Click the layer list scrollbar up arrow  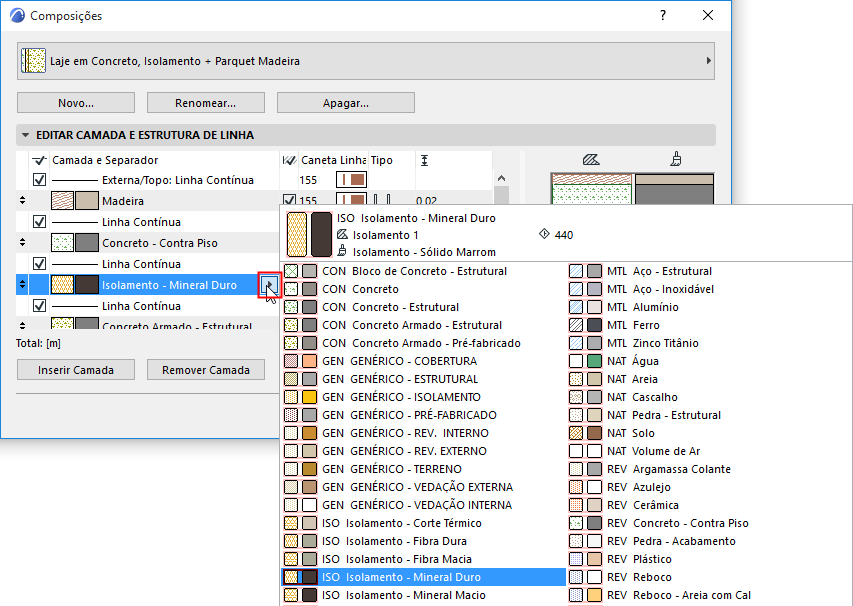[502, 178]
